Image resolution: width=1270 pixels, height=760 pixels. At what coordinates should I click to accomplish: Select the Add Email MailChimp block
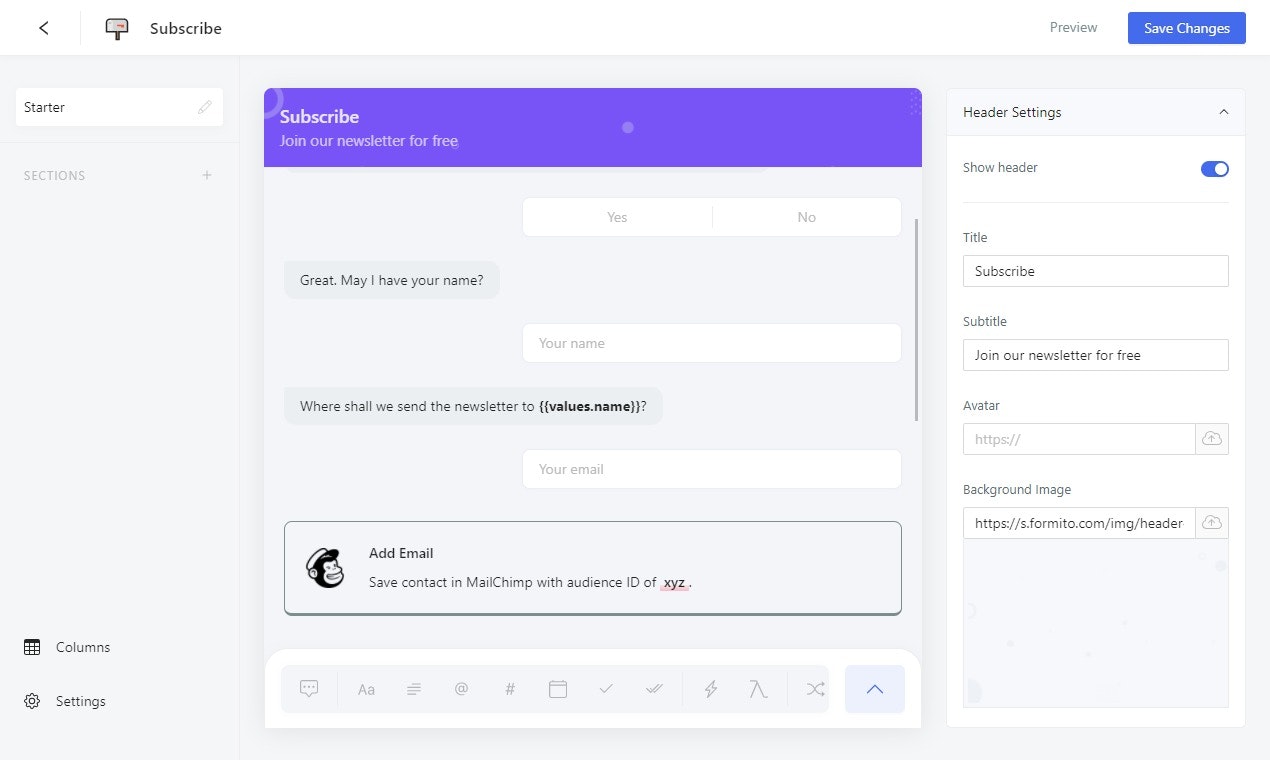tap(593, 568)
